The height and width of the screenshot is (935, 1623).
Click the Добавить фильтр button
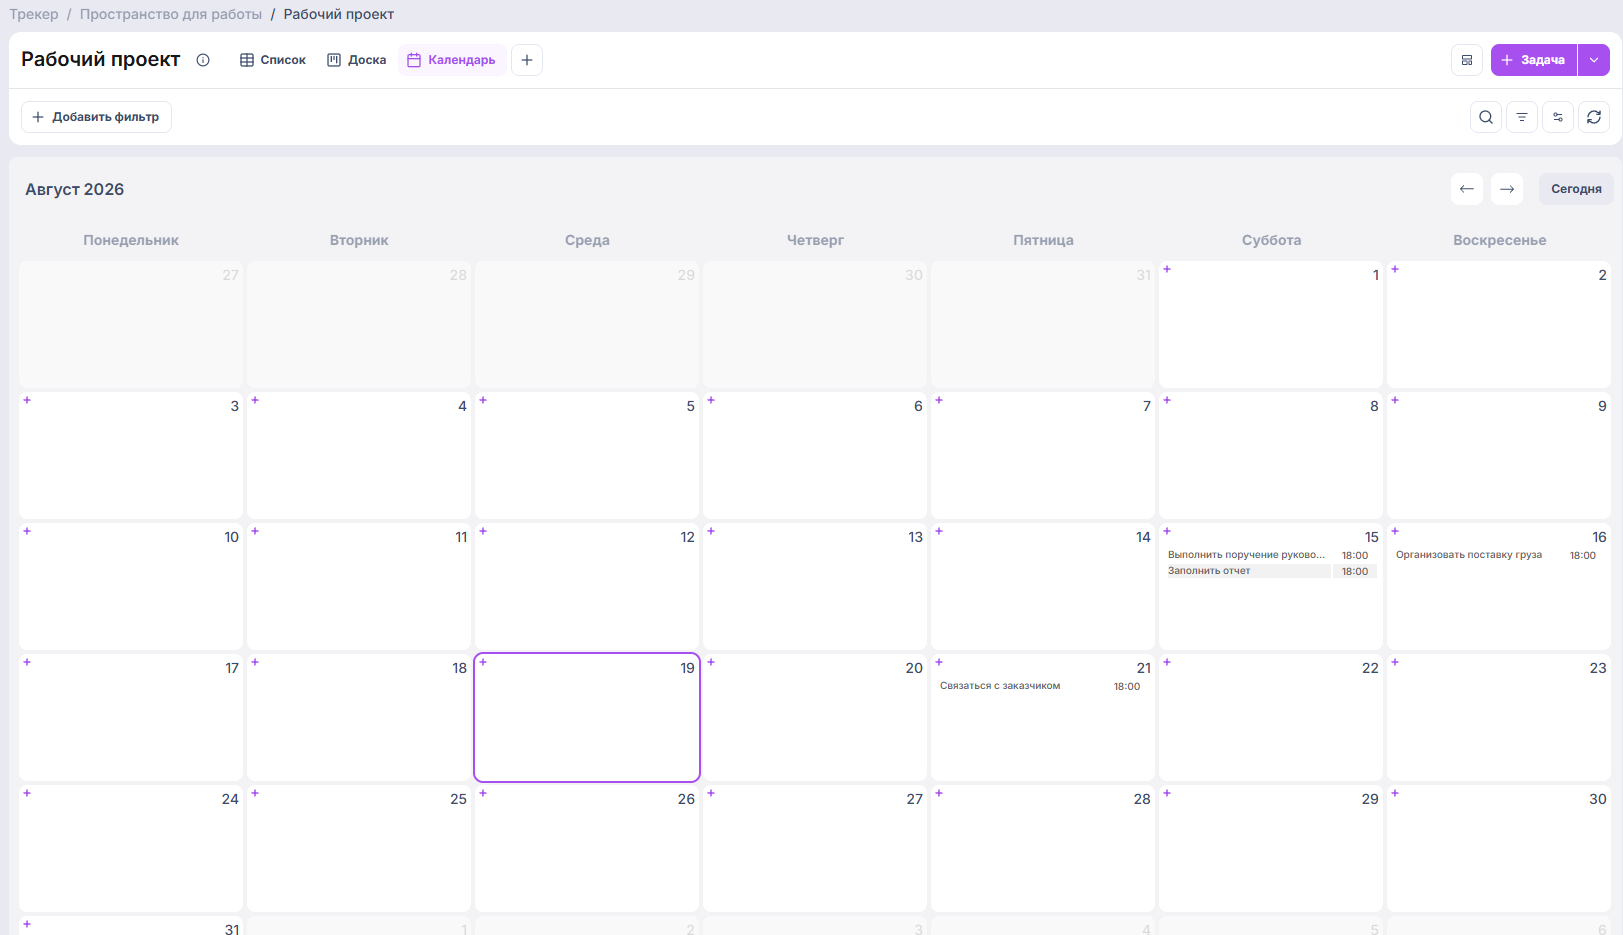pos(96,117)
